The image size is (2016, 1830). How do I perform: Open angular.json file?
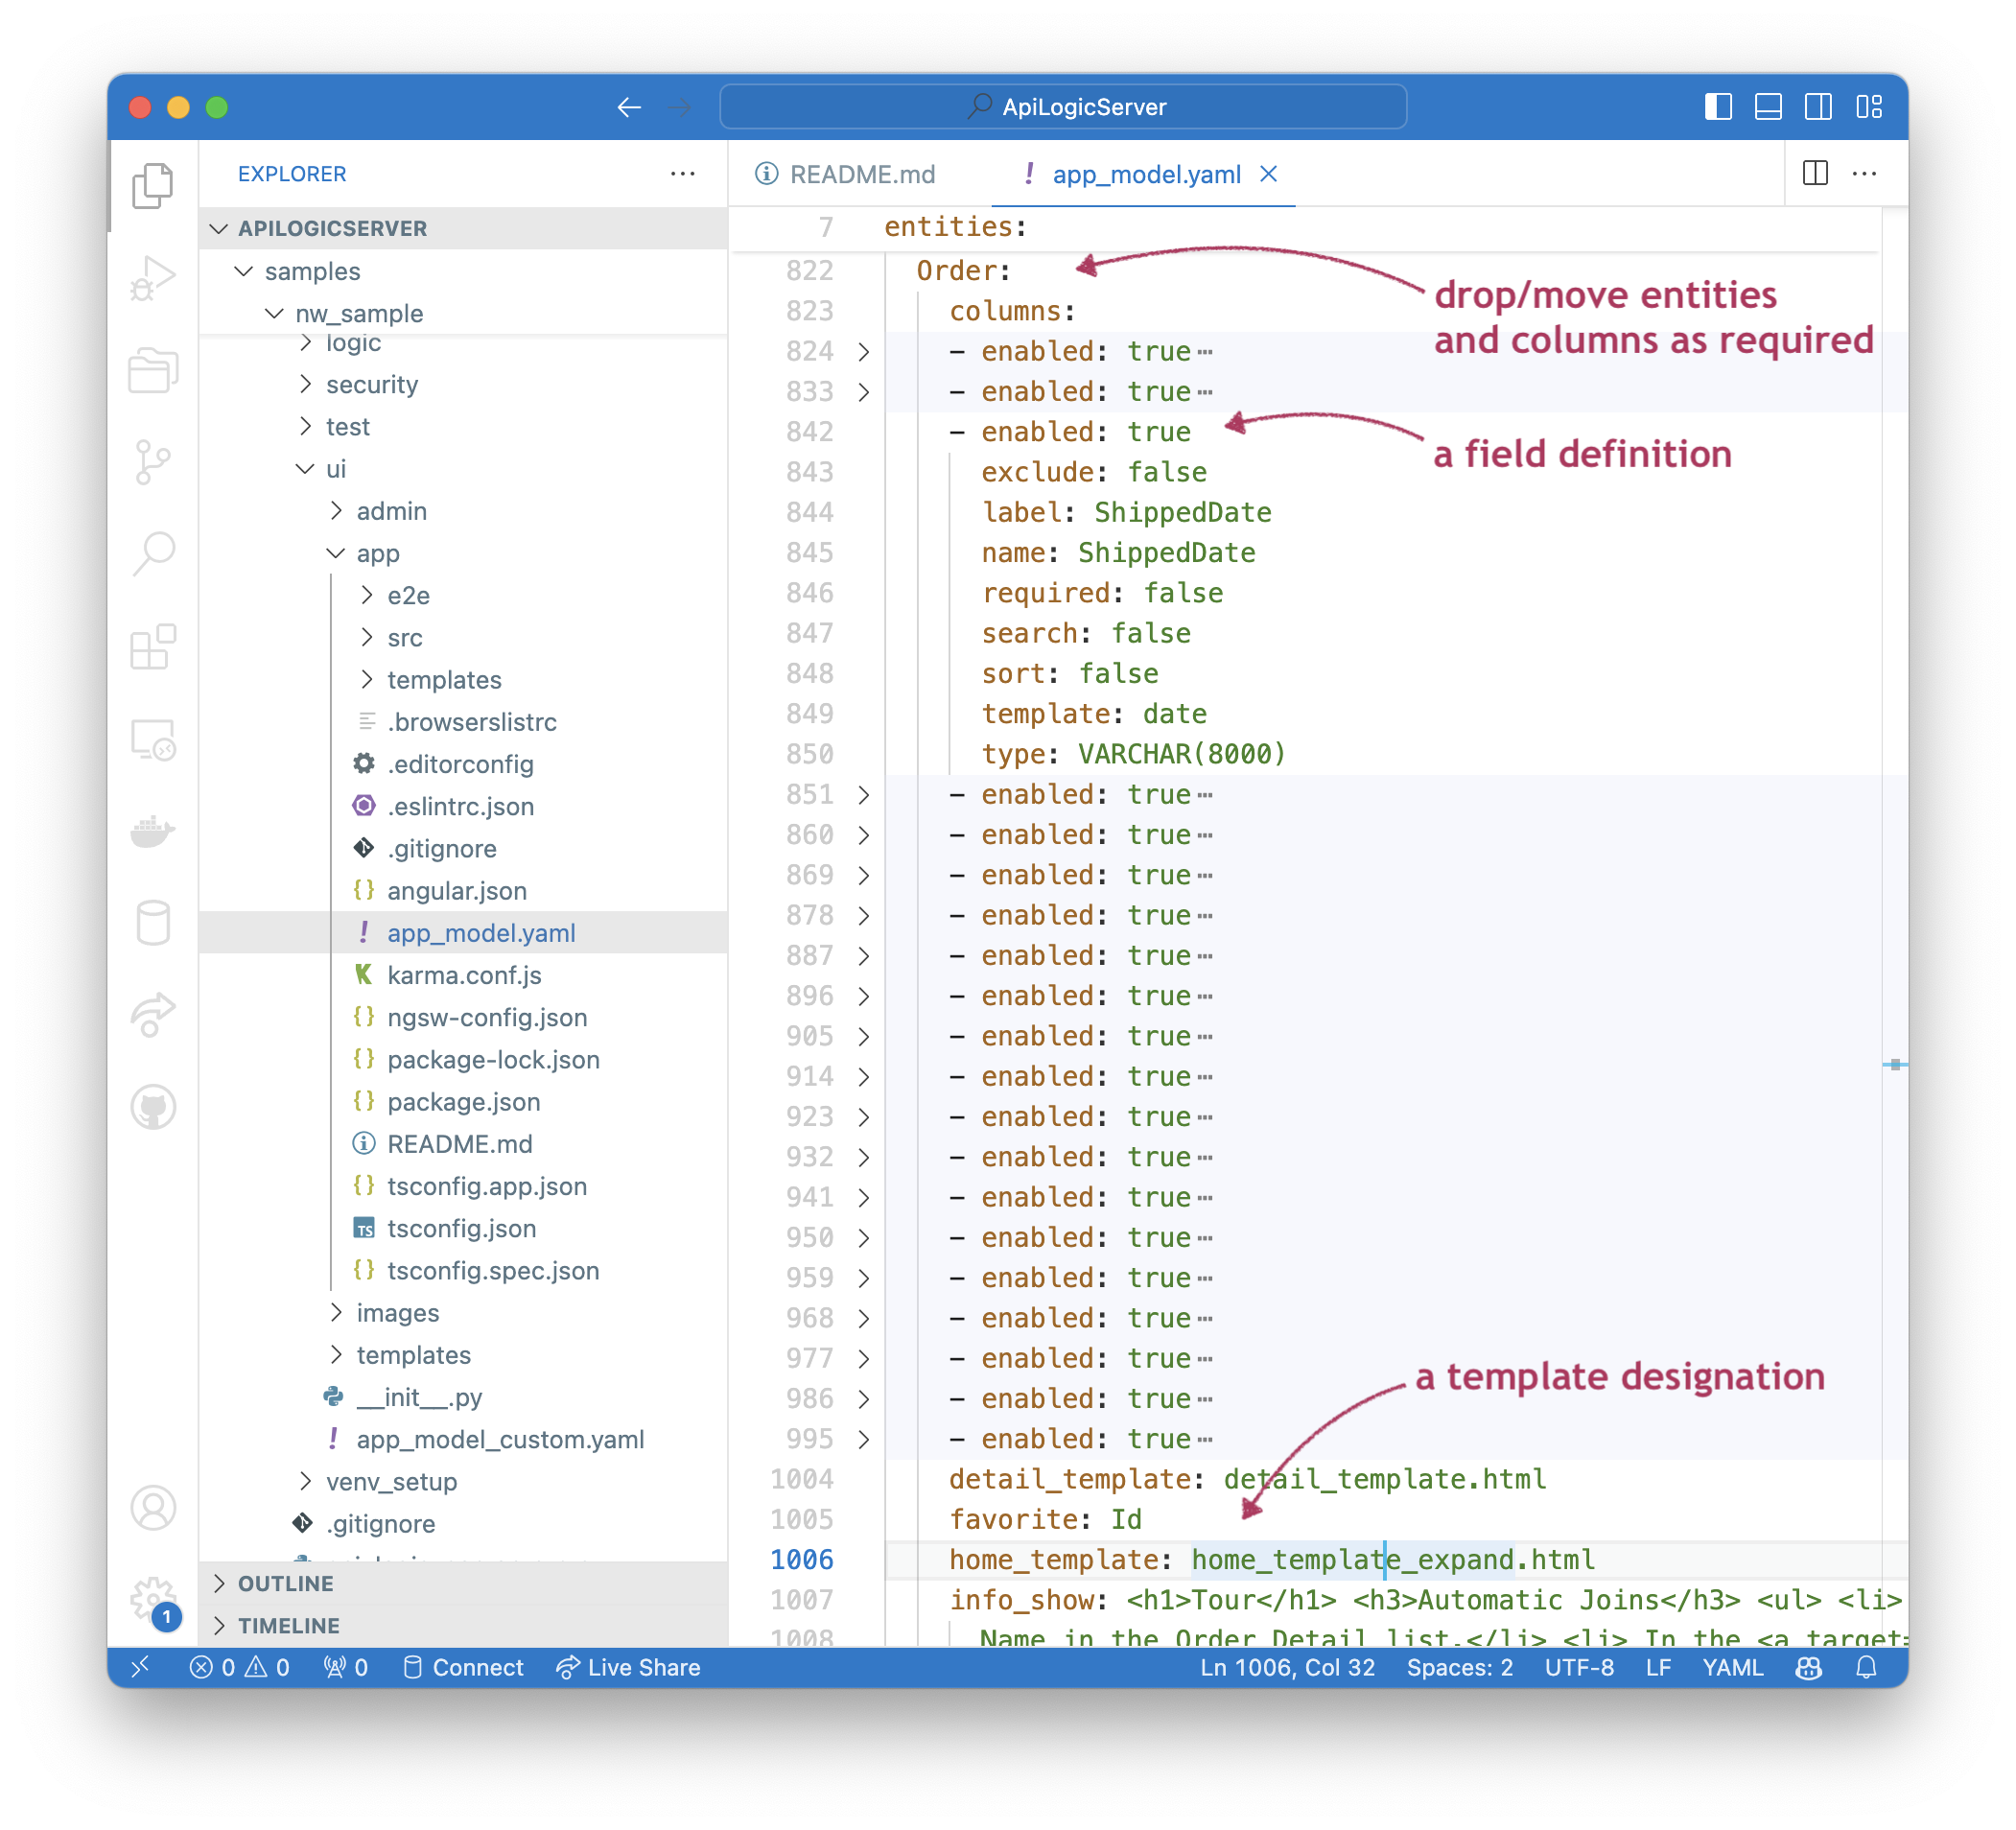(x=463, y=891)
